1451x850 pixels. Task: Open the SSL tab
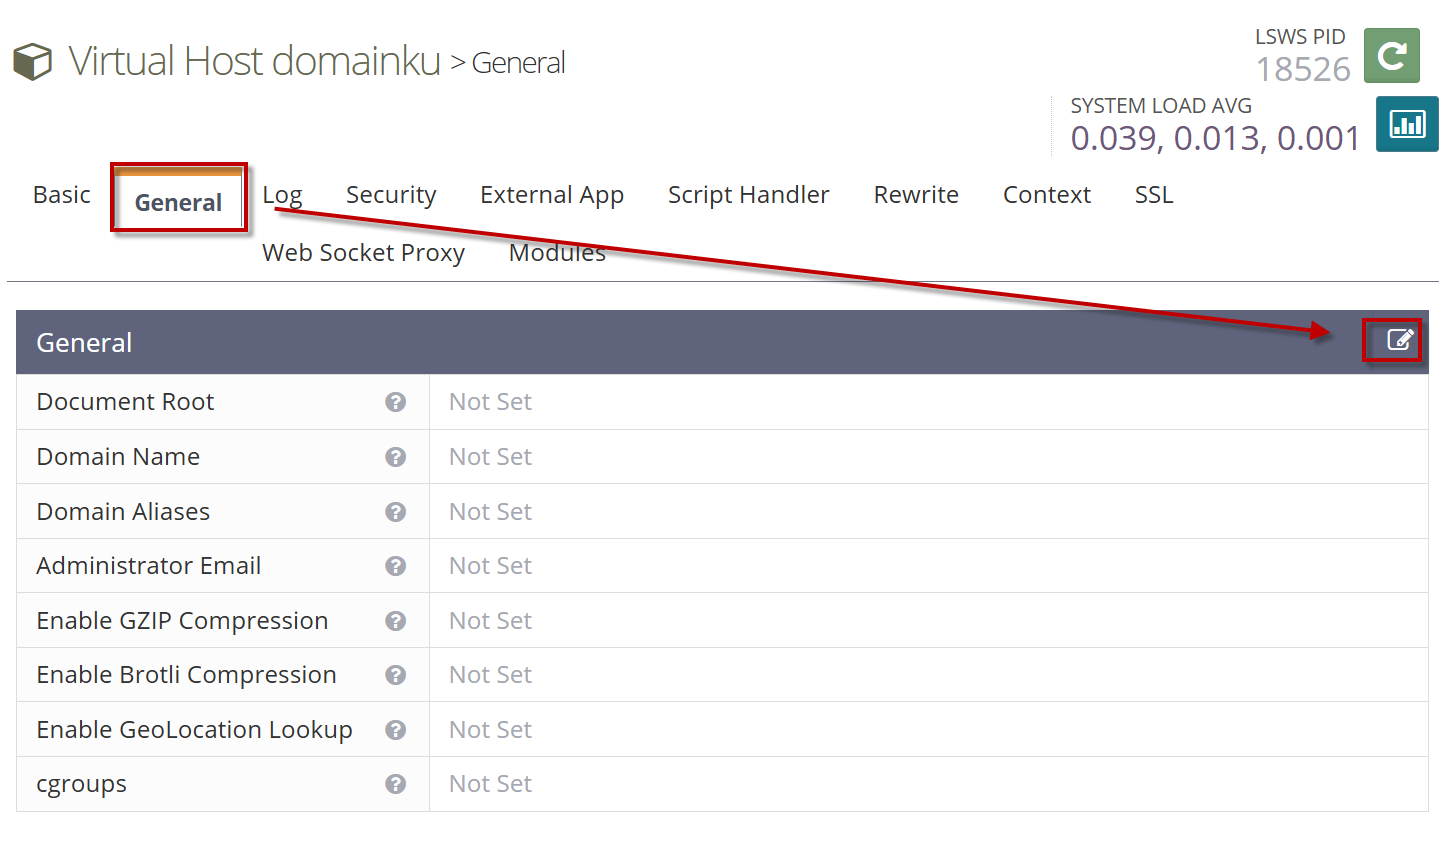(1154, 195)
